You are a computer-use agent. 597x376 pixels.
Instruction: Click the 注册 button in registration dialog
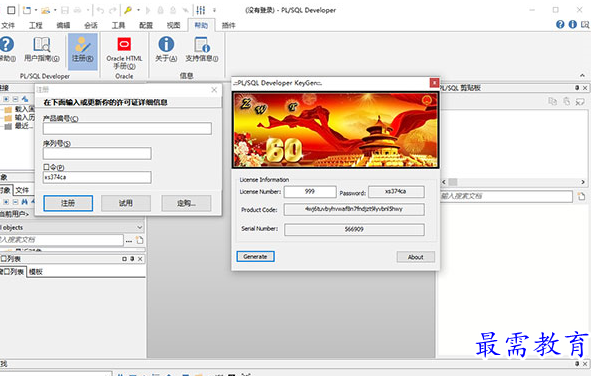click(68, 203)
